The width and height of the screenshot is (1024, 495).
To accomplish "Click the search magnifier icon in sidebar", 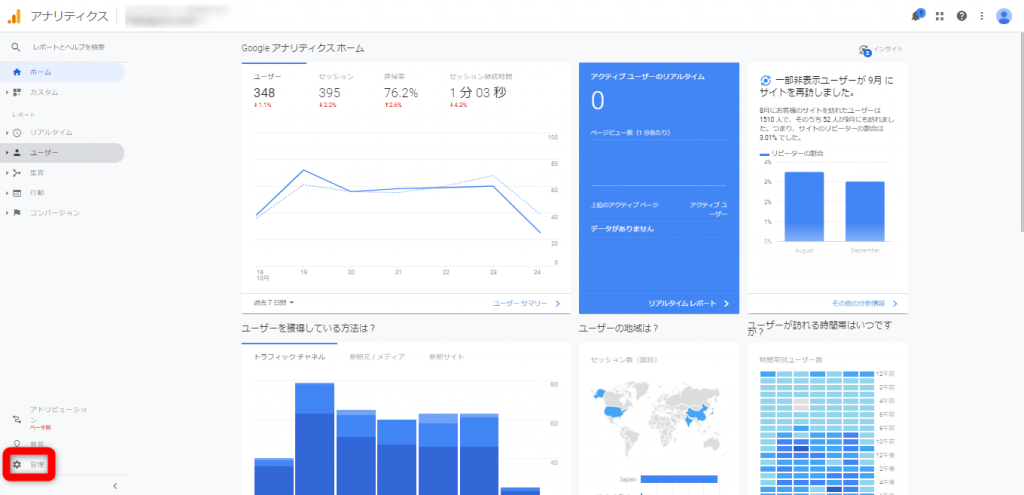I will tap(16, 47).
